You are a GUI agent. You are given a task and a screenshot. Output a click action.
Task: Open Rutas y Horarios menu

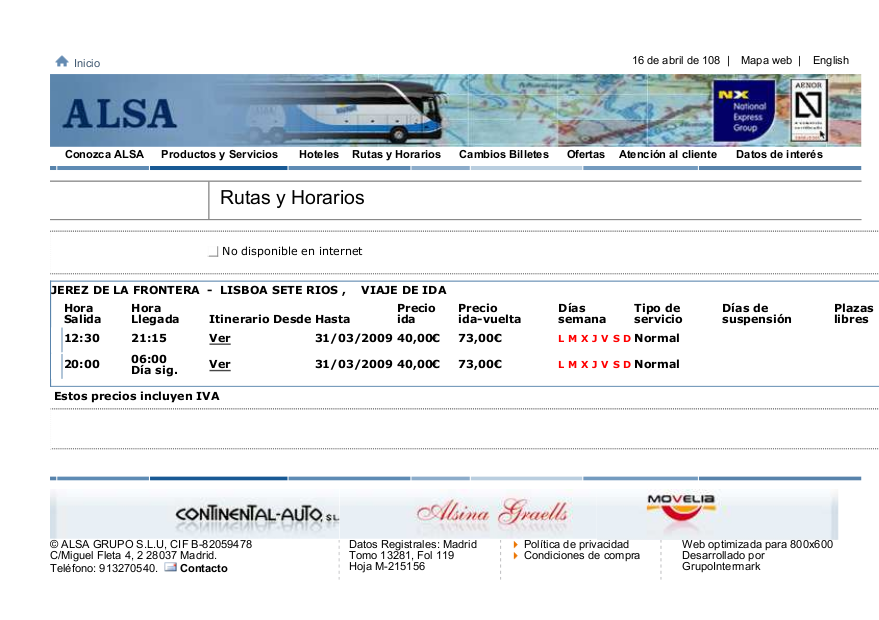[x=396, y=155]
